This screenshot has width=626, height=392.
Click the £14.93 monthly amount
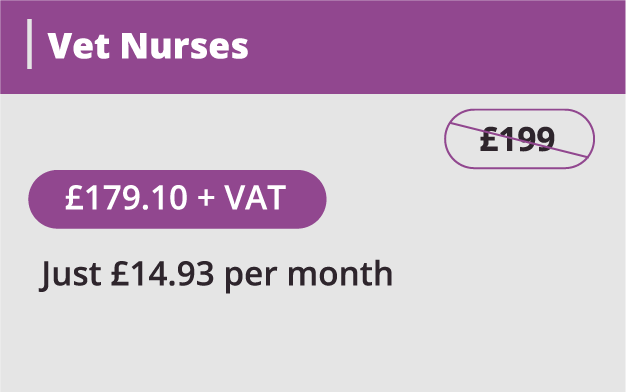(x=162, y=273)
